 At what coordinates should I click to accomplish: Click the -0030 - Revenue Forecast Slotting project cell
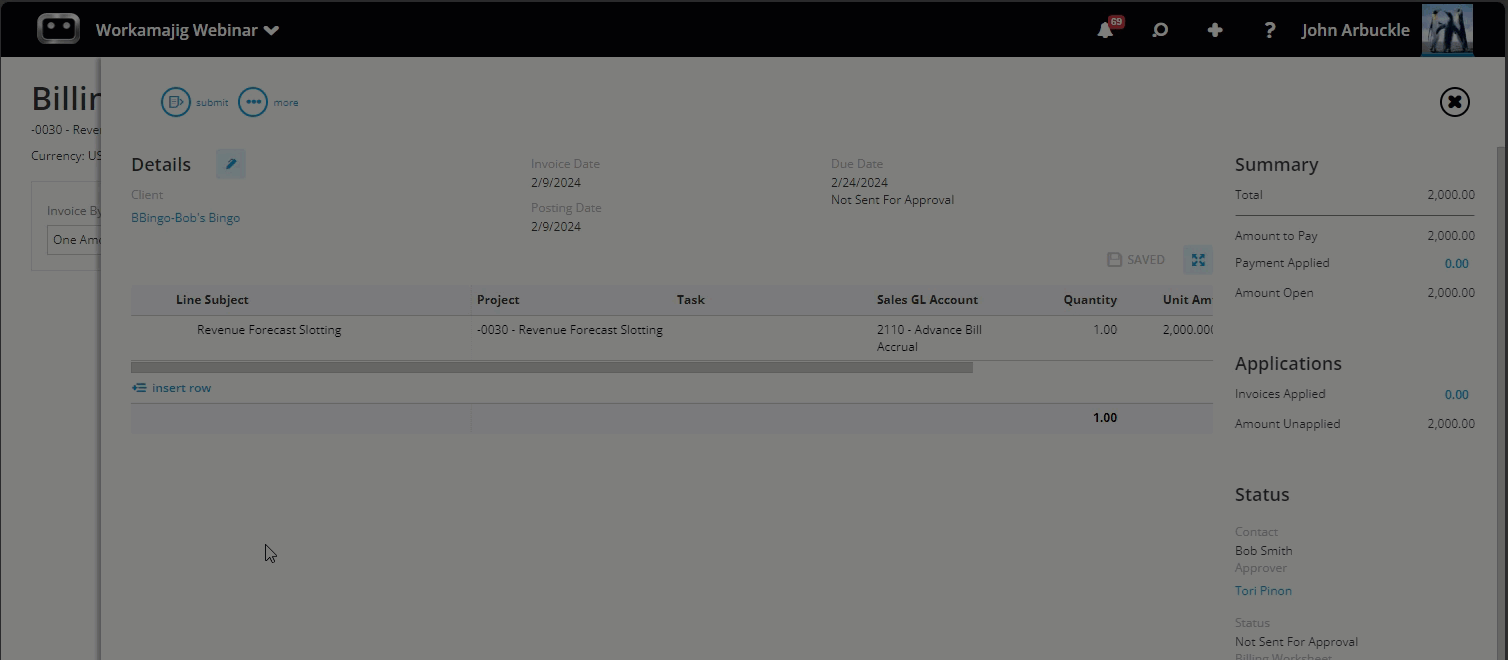570,329
